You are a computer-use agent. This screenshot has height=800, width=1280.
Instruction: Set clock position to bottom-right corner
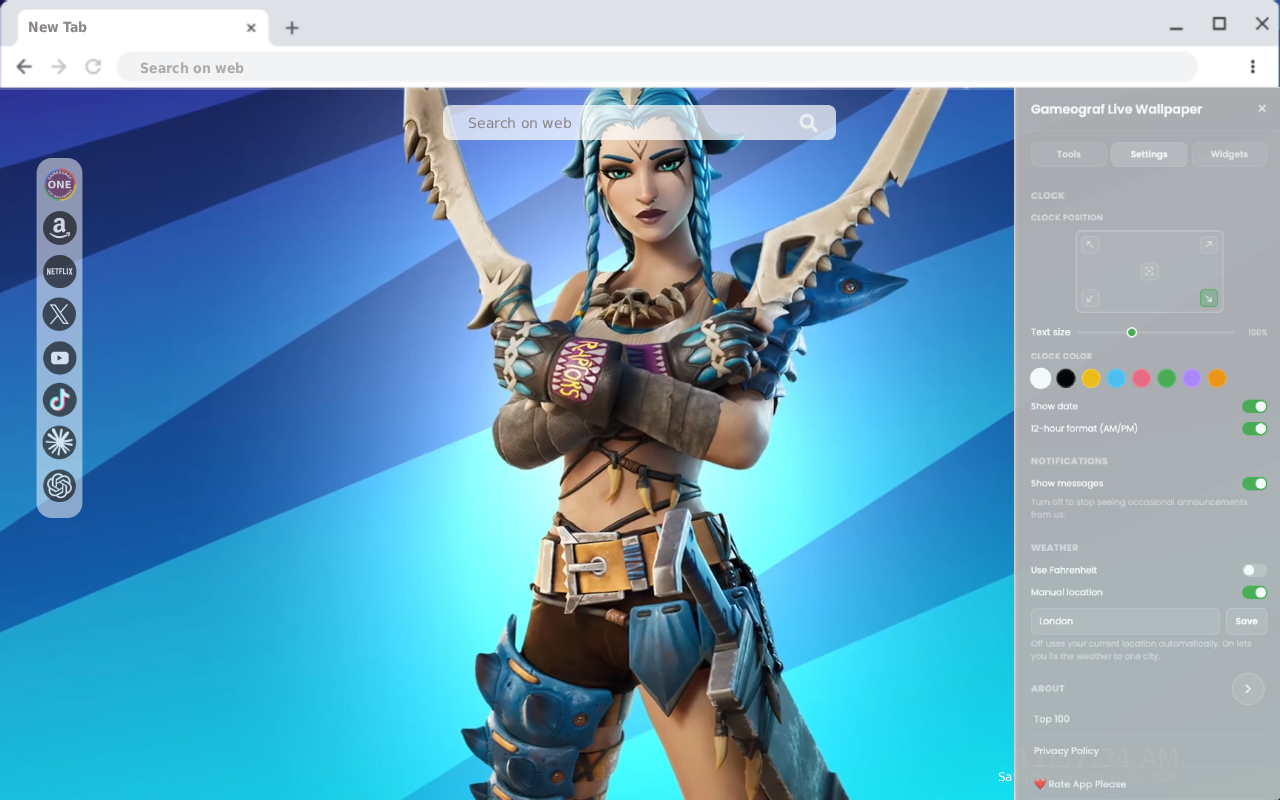[1208, 298]
